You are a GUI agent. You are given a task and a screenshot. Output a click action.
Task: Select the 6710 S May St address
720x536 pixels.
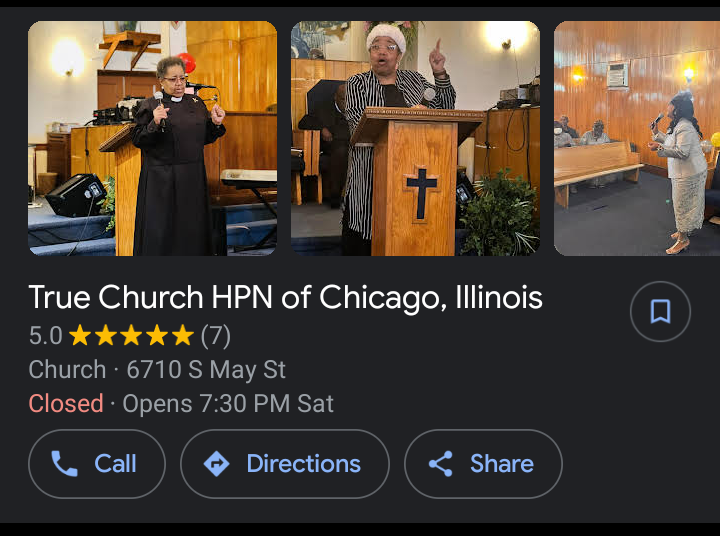pos(206,370)
